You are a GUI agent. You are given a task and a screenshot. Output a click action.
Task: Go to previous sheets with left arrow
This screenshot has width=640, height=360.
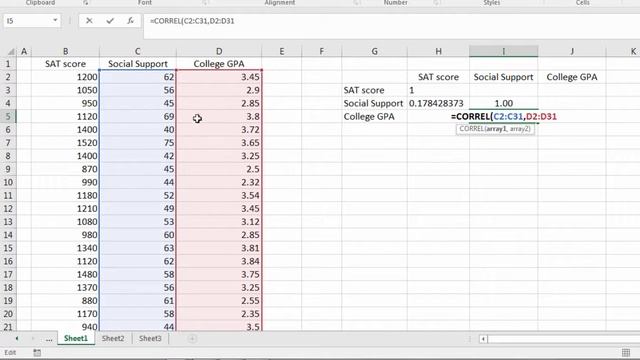point(17,338)
